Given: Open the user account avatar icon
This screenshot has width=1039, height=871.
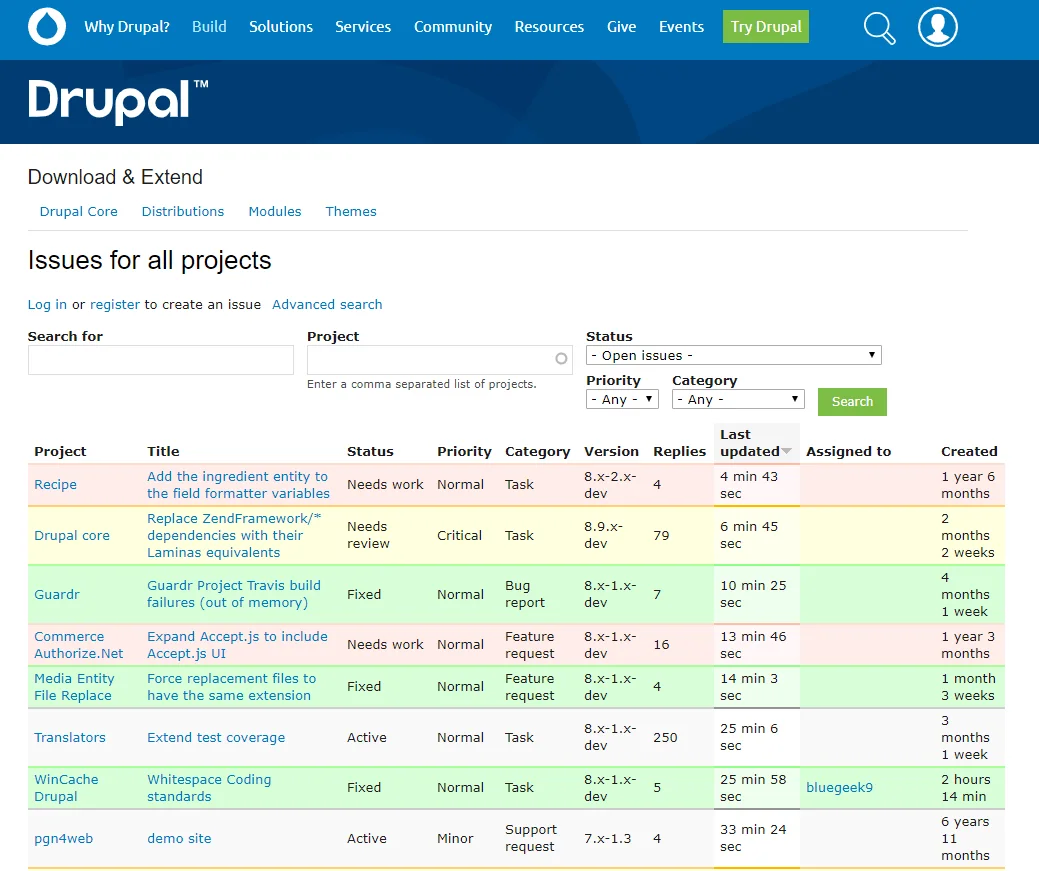Looking at the screenshot, I should pyautogui.click(x=938, y=27).
